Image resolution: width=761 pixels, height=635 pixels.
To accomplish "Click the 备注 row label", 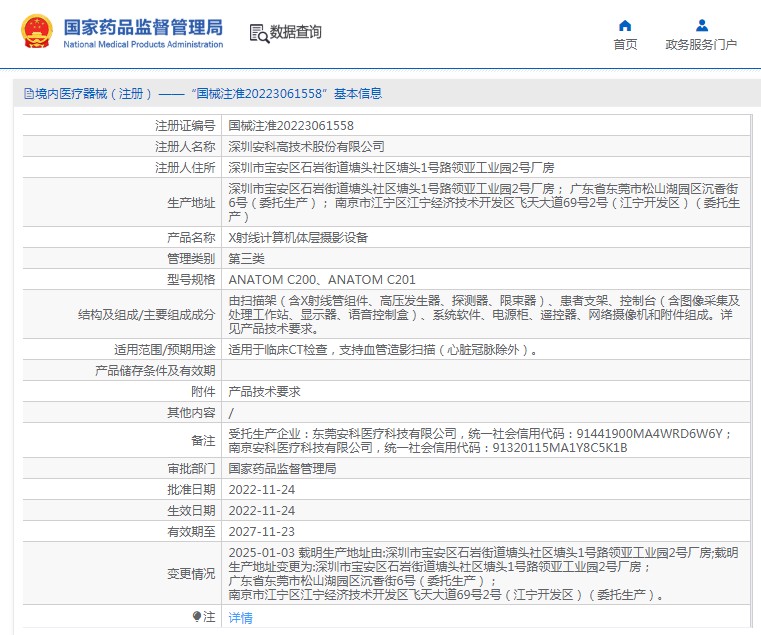I will pos(203,440).
